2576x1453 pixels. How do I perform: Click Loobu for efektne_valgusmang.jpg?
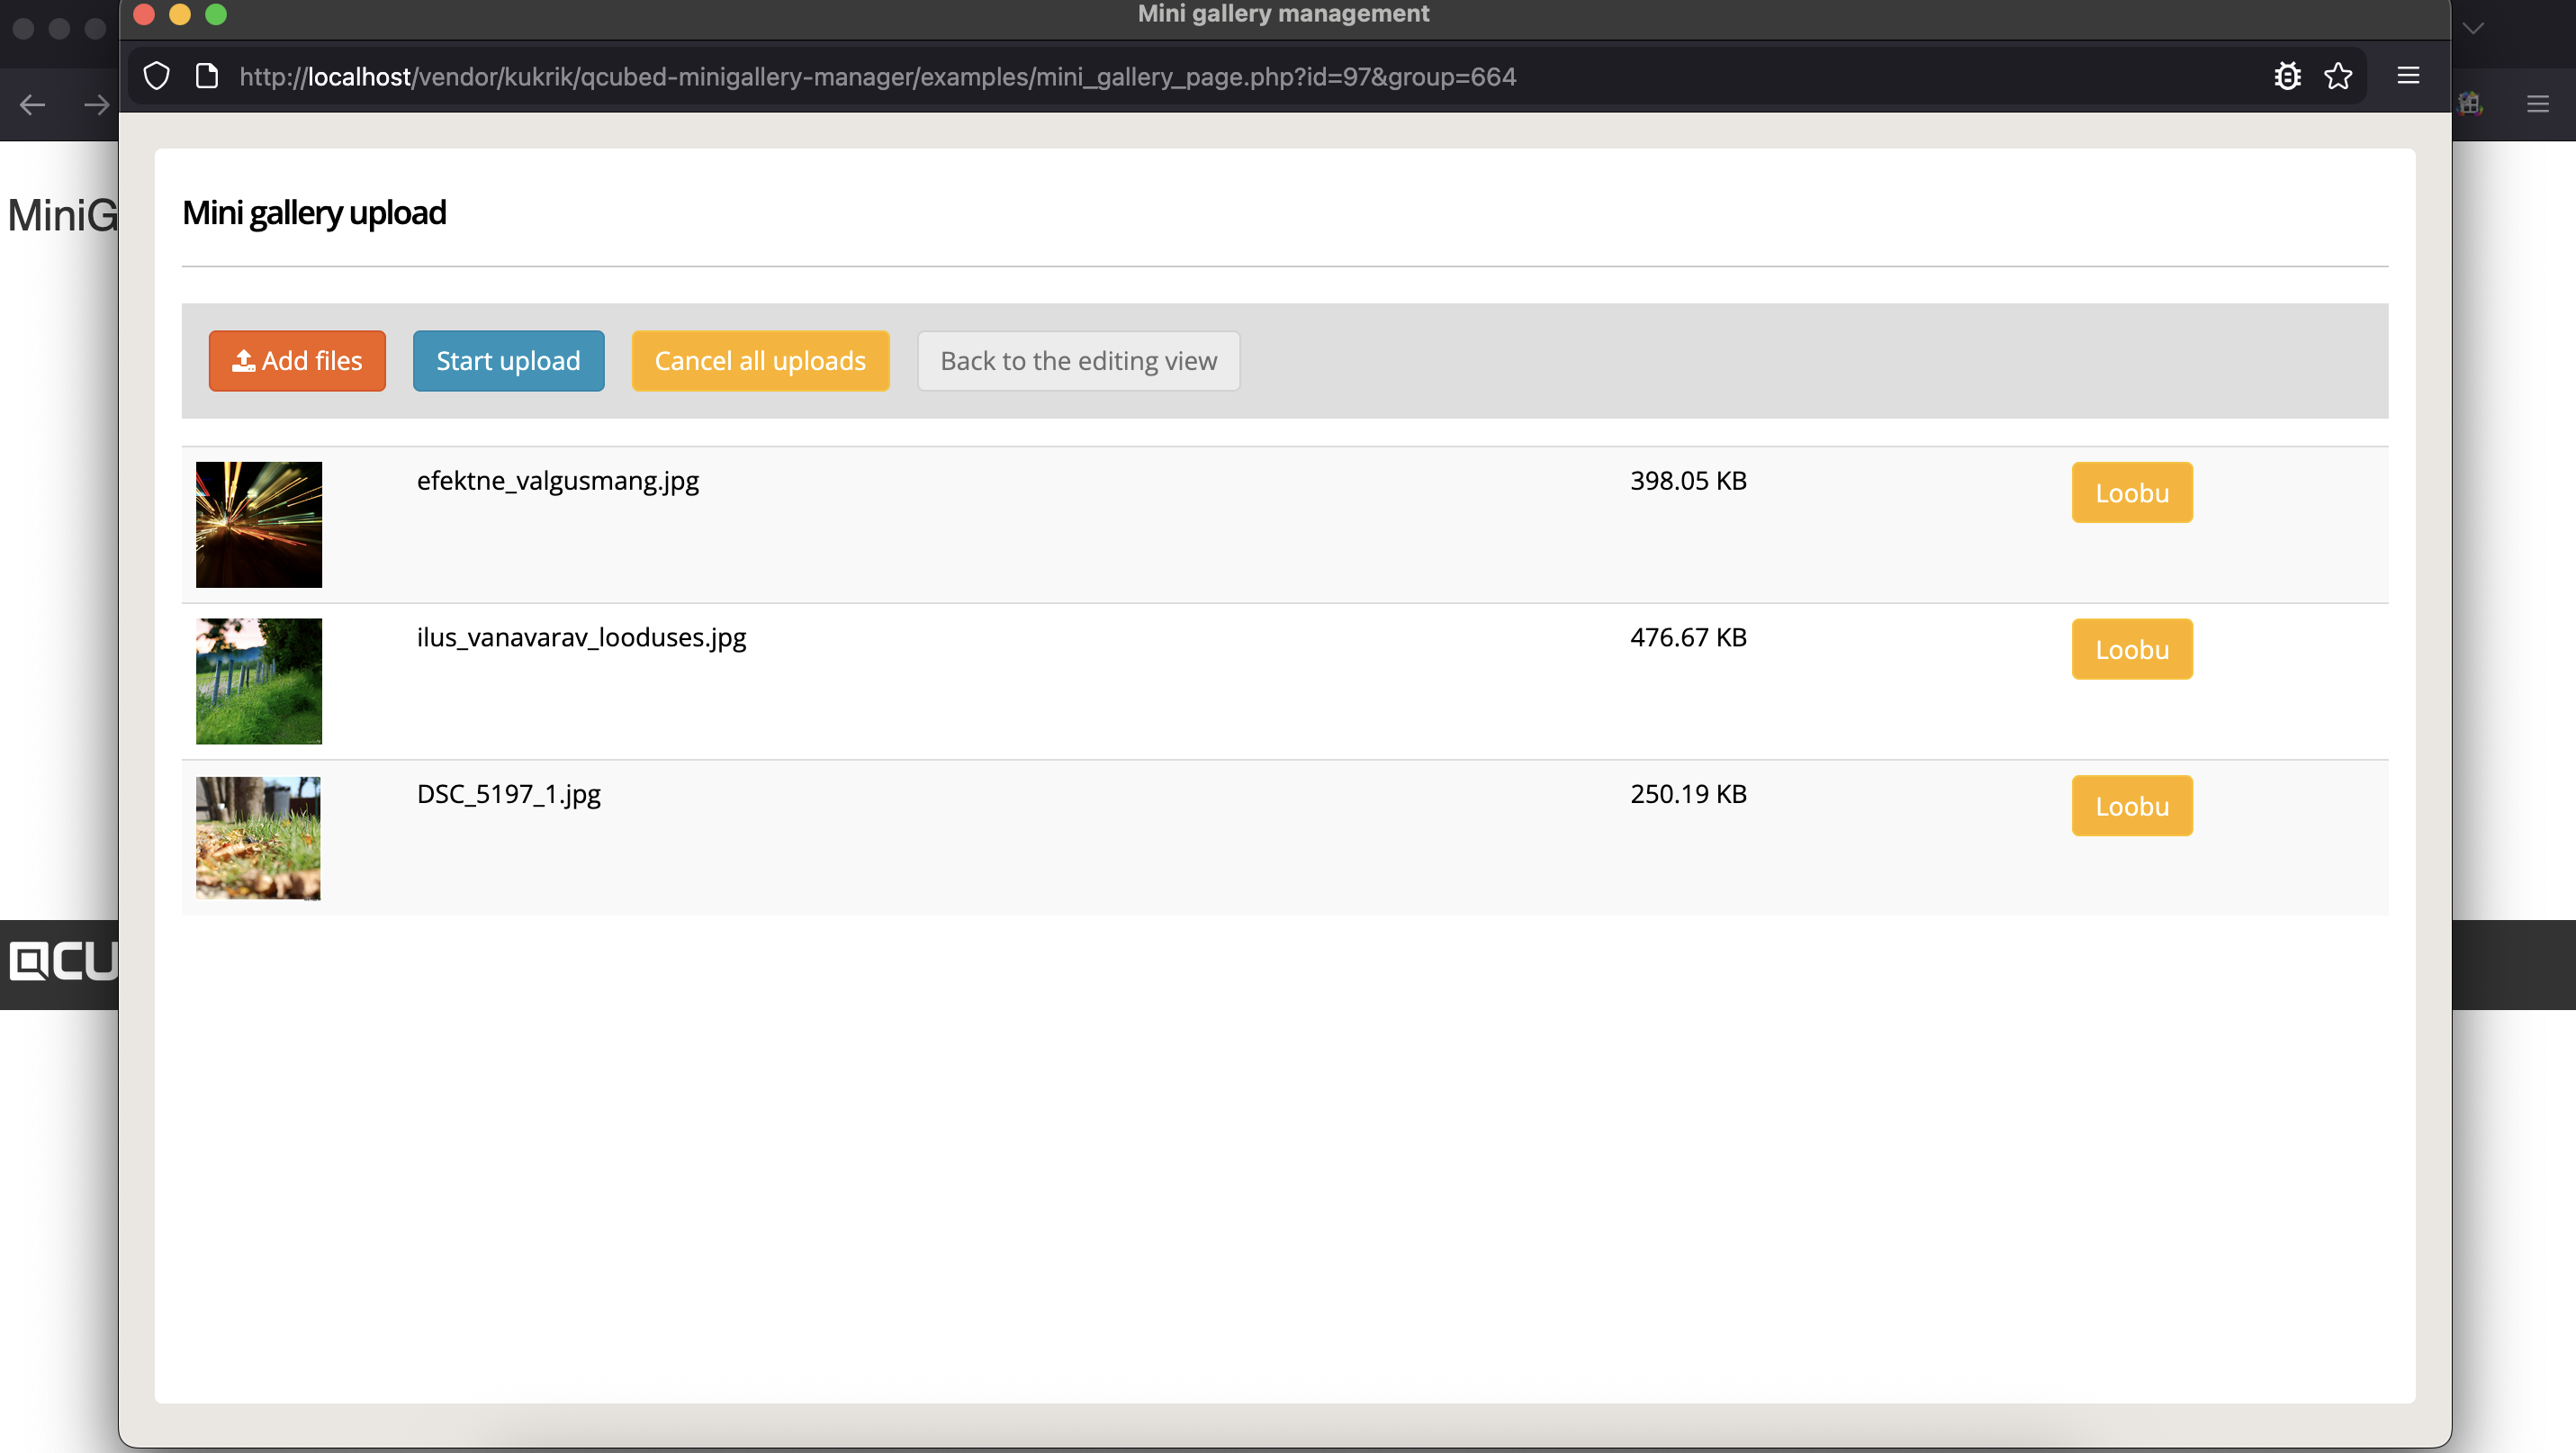coord(2131,492)
